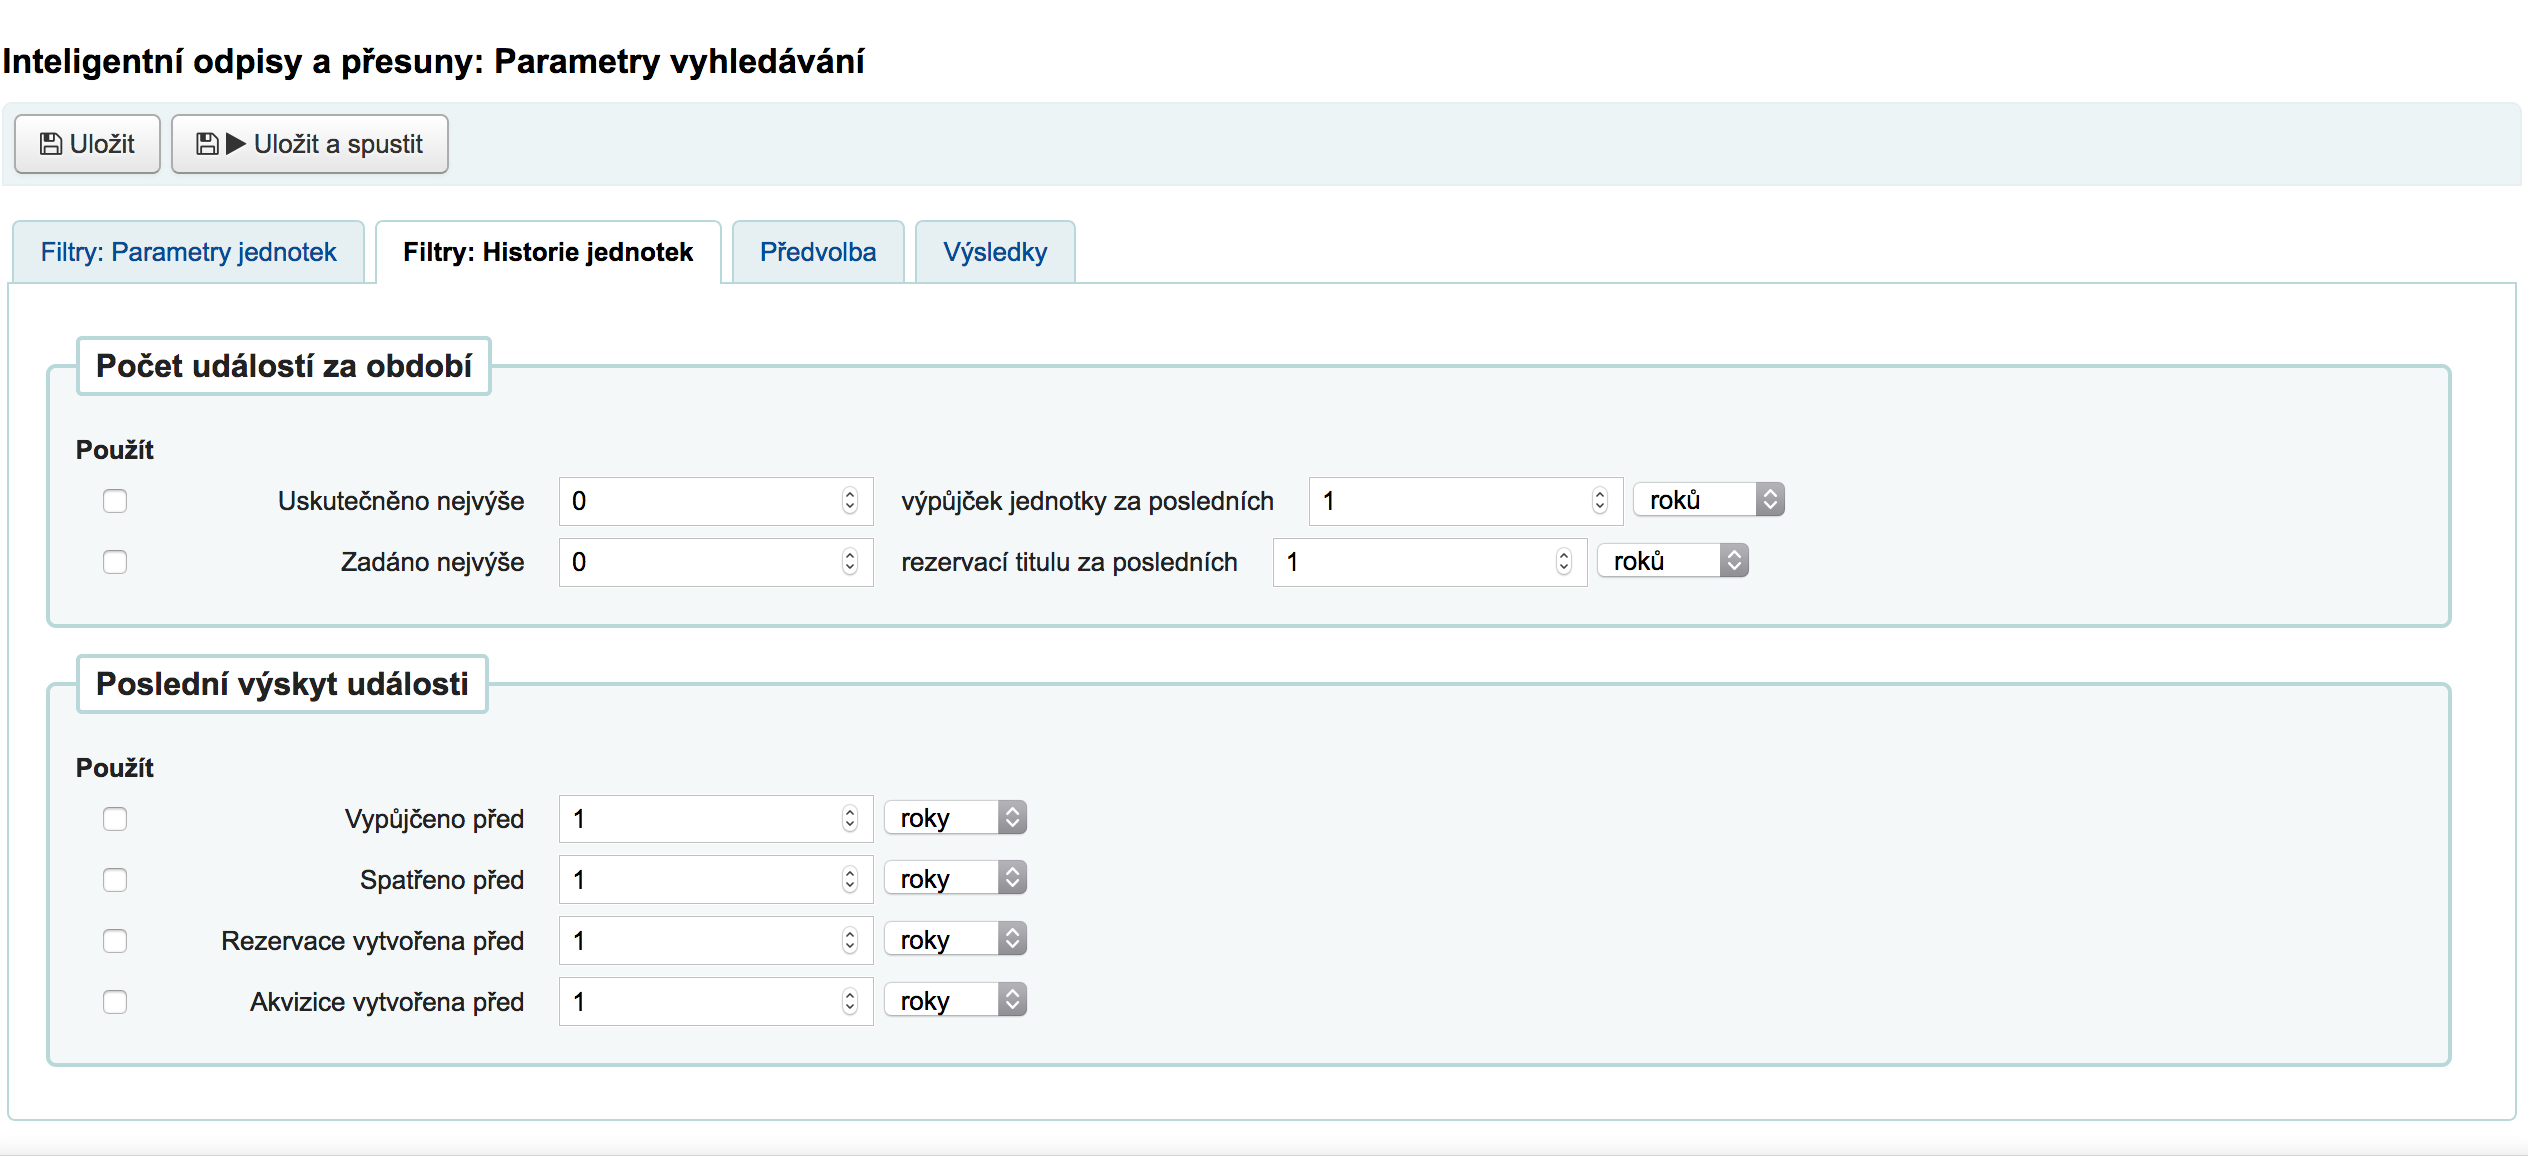Click the Rezervace vytvořena před number field

tap(716, 941)
